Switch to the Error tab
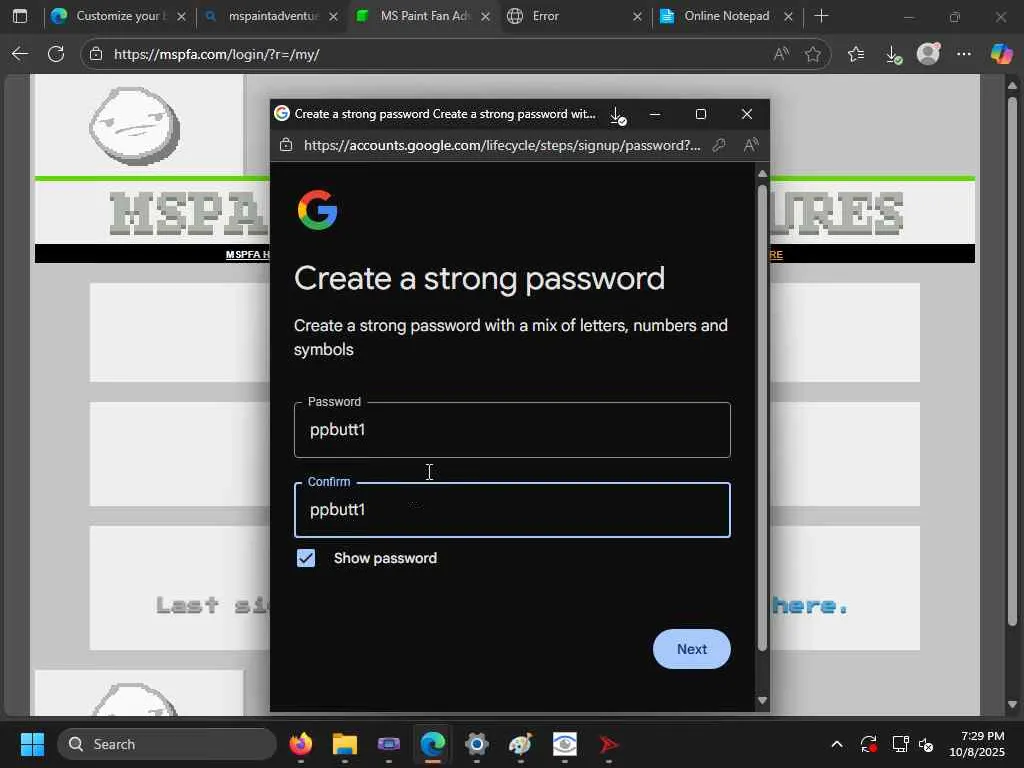The width and height of the screenshot is (1024, 768). 575,16
